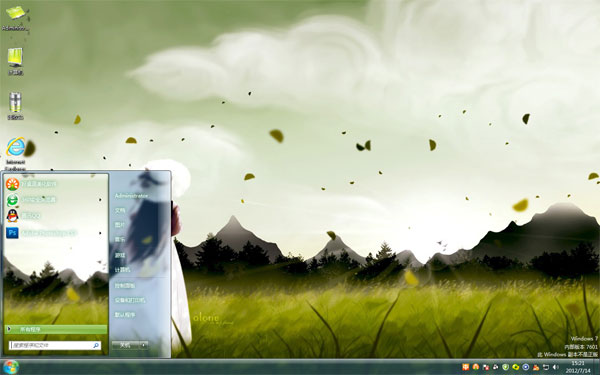
Task: Open 设备和打印机 (Devices and Printers)
Action: 130,300
